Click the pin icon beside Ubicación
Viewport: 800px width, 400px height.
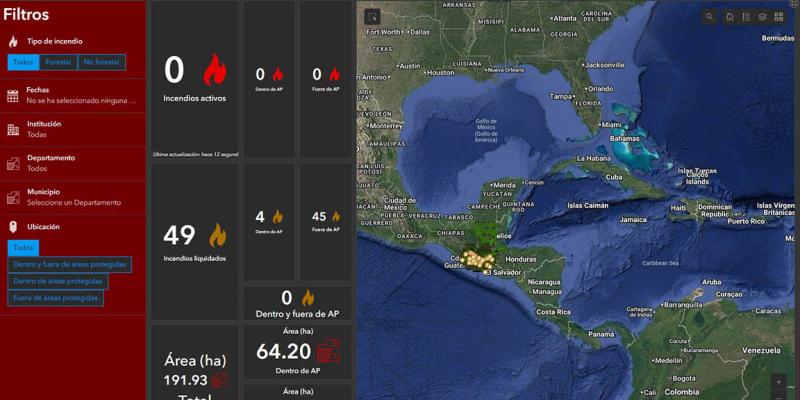pos(13,227)
